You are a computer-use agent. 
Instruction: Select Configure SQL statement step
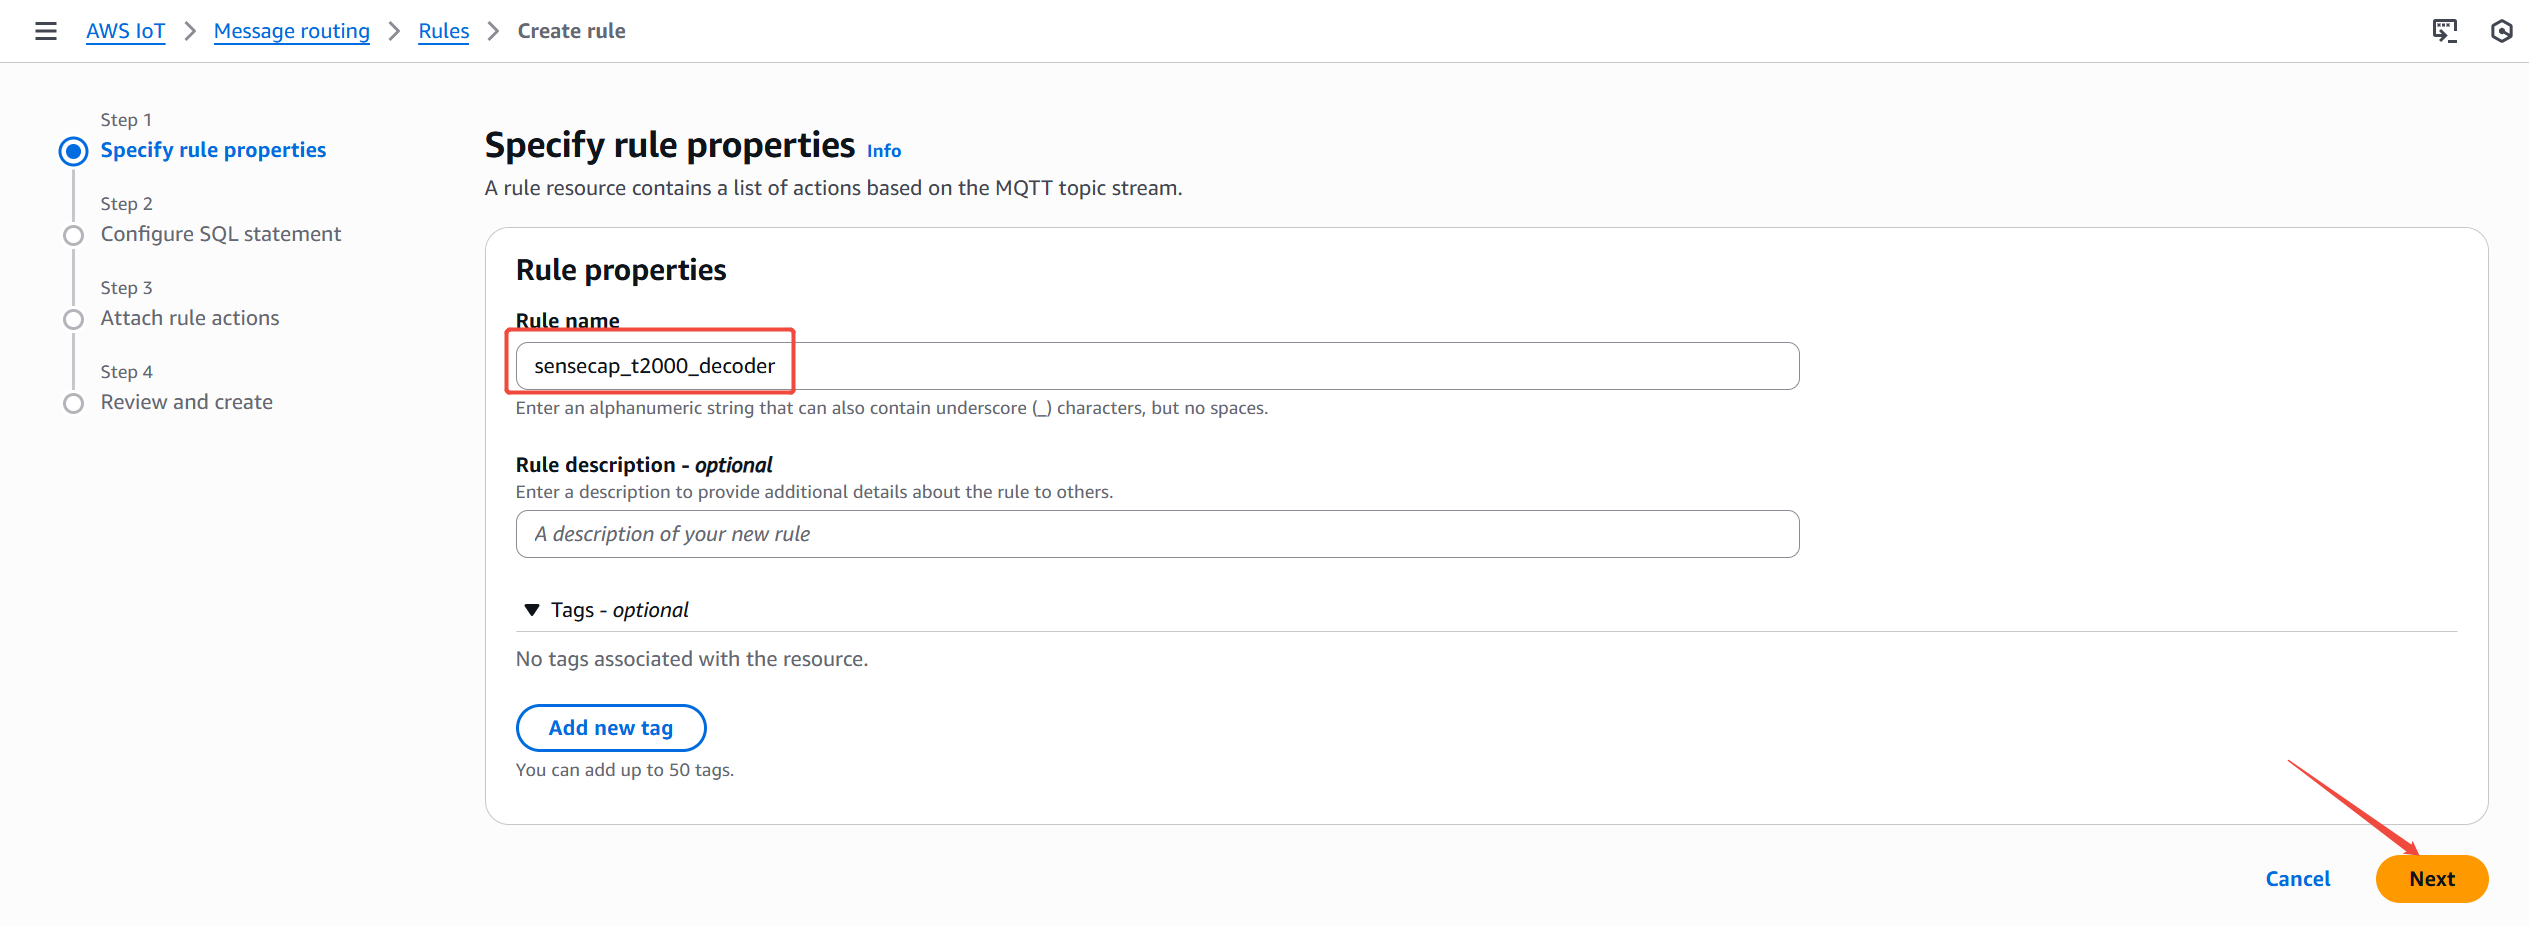click(220, 234)
